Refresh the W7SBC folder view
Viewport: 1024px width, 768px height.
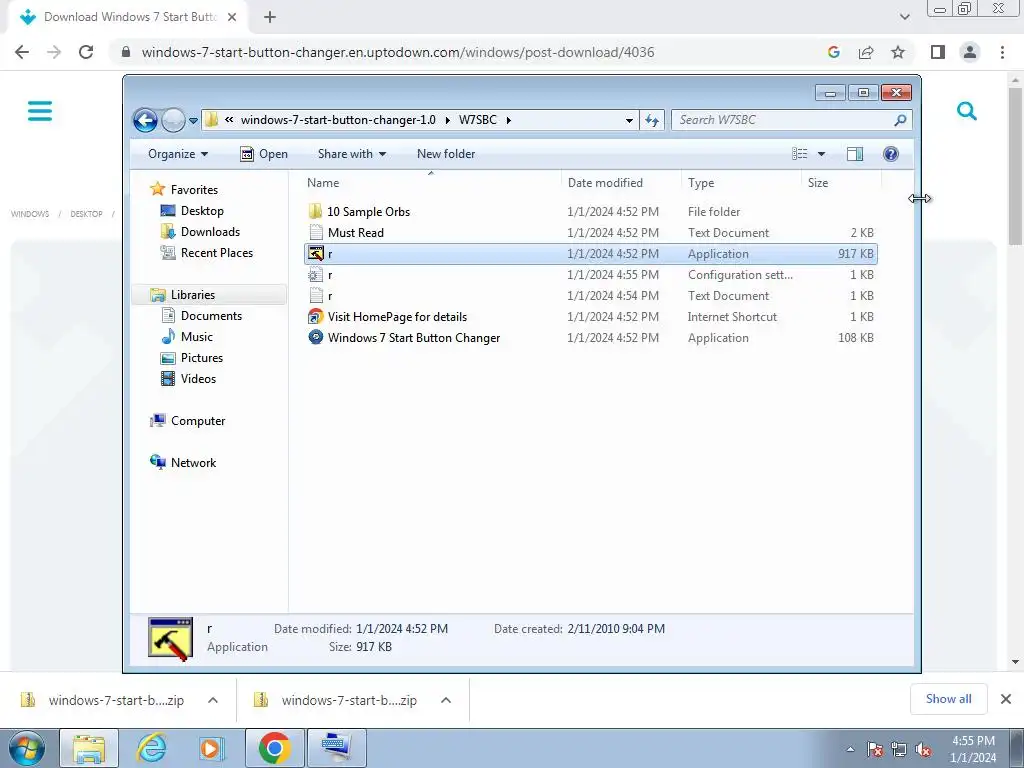coord(652,120)
